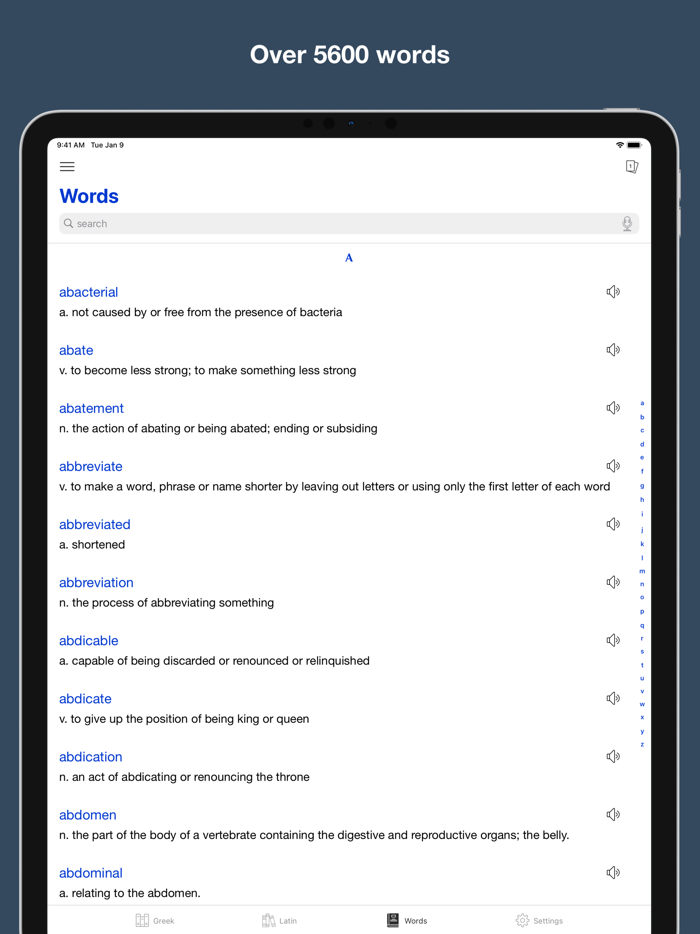
Task: Click the 'Words' page title
Action: coord(89,196)
